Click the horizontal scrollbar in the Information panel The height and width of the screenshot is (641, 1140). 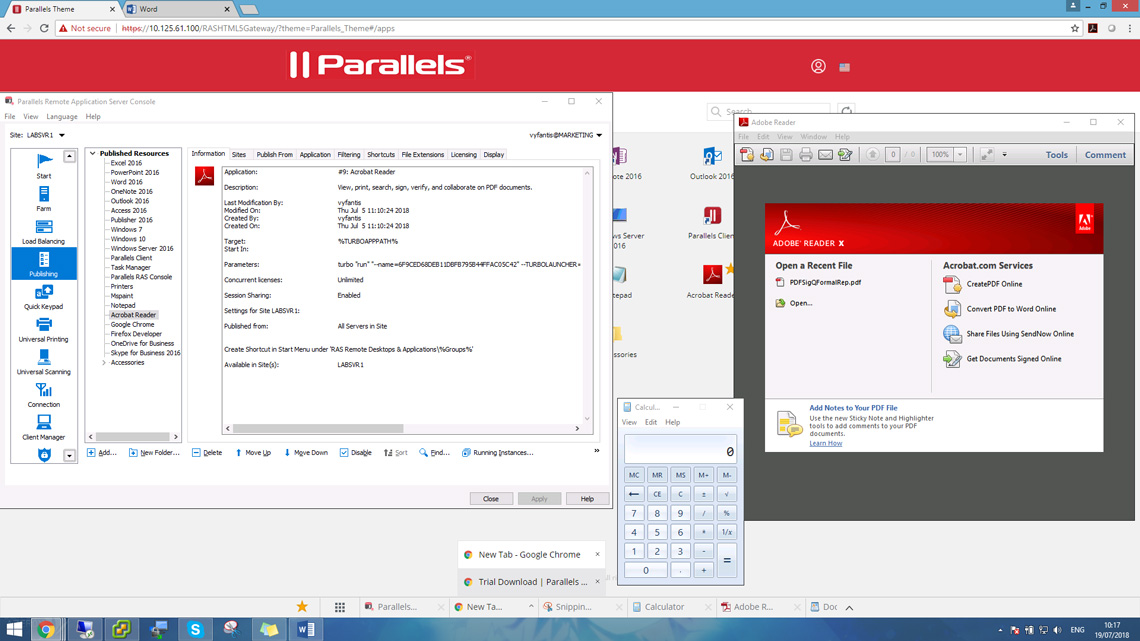[318, 428]
